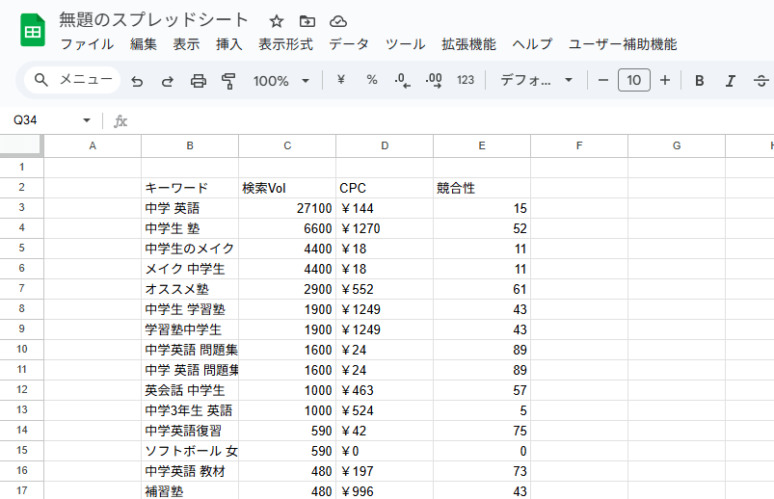Increase font size with plus button
Screen dimensions: 774x499
665,80
